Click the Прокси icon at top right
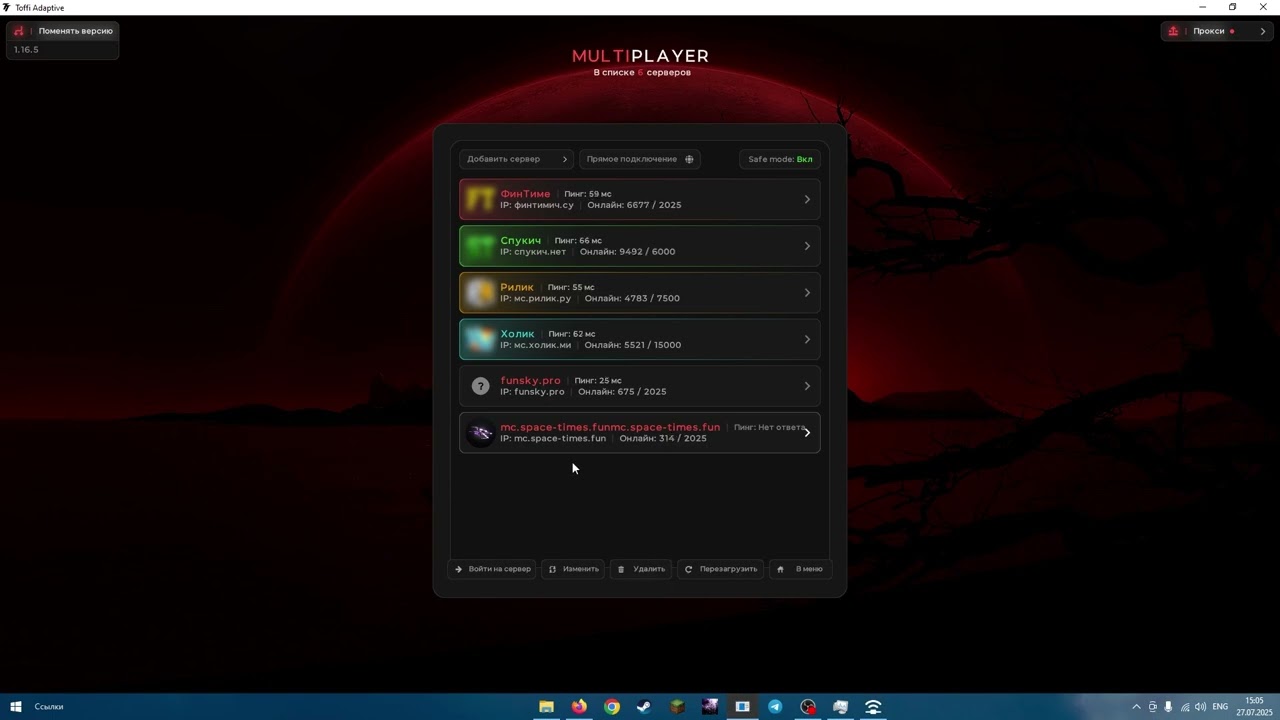Viewport: 1280px width, 720px height. point(1173,31)
